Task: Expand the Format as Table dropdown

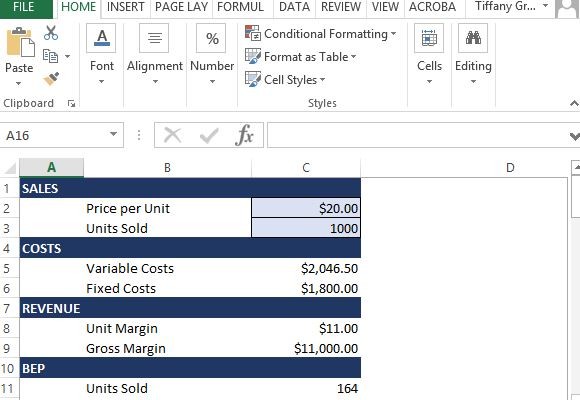Action: (x=354, y=57)
